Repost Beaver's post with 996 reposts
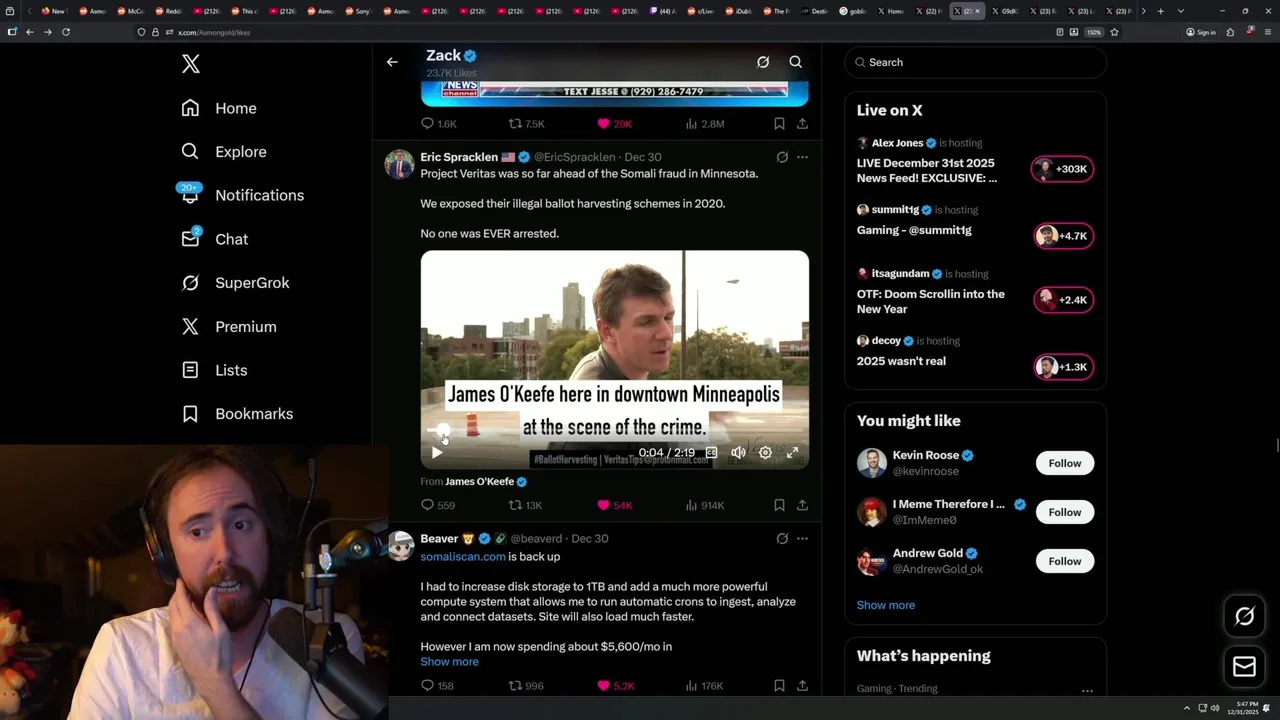Screen dimensions: 1280x720 pos(525,686)
